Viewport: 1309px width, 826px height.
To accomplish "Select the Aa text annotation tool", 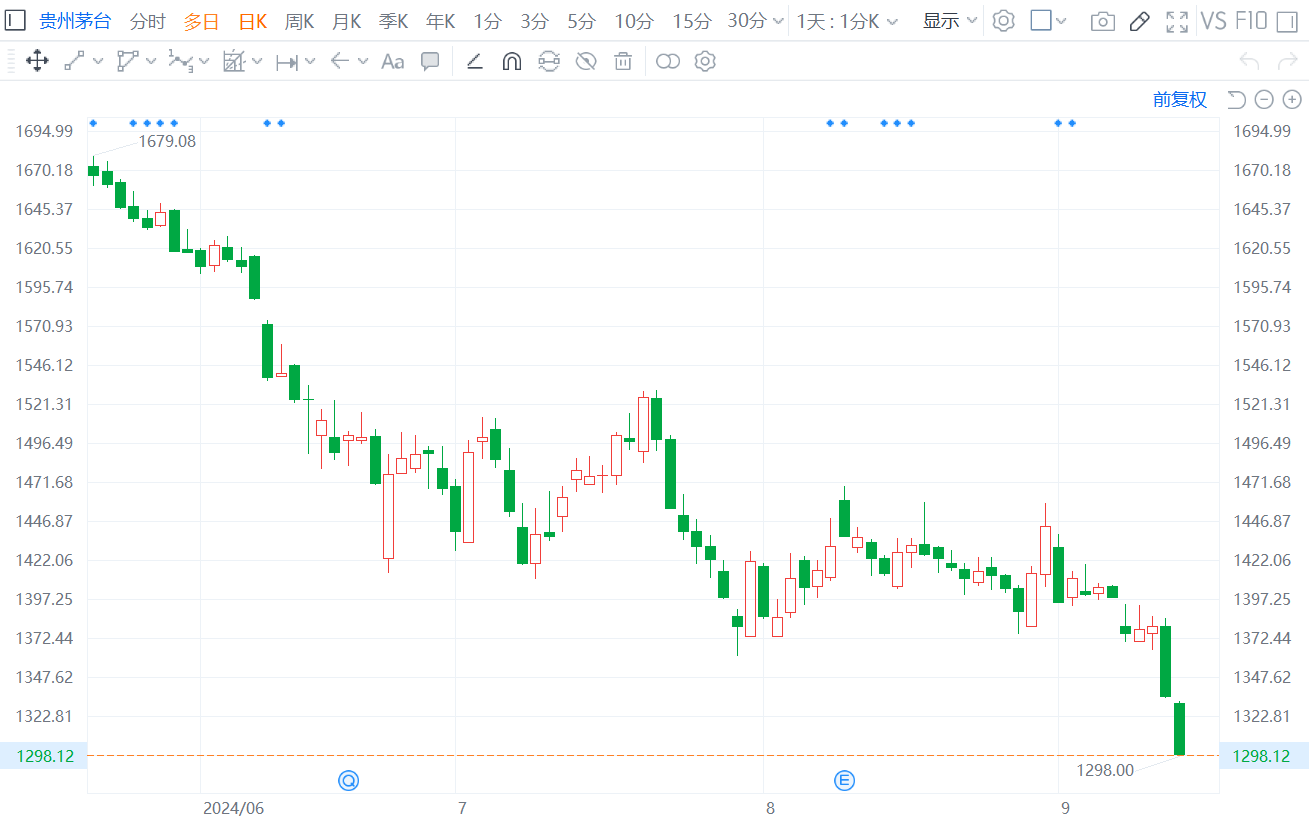I will coord(393,62).
